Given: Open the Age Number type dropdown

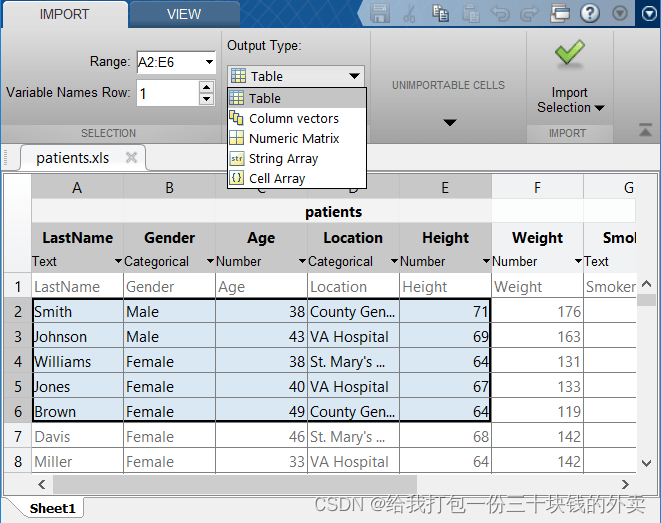Looking at the screenshot, I should coord(302,261).
